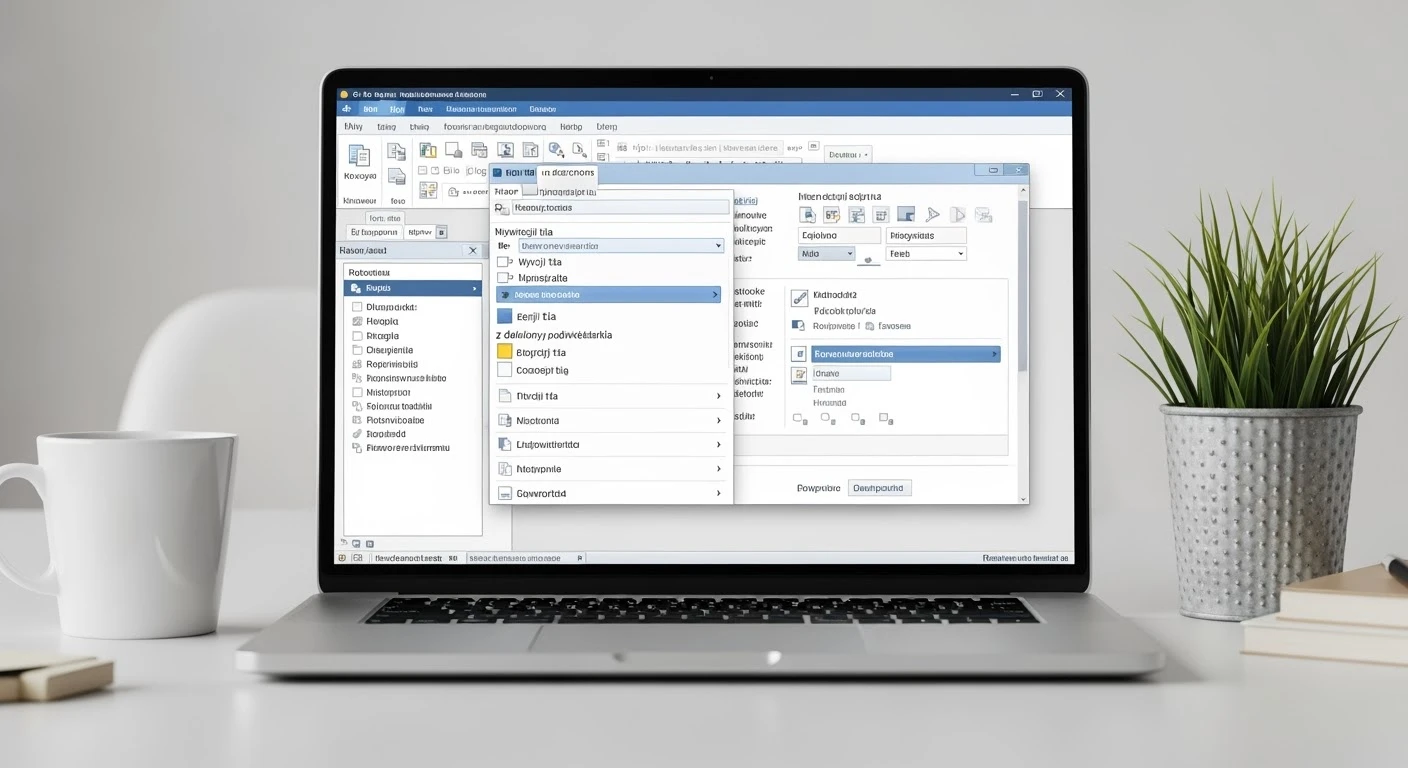The width and height of the screenshot is (1408, 768).
Task: Click the paperclip icon beside 'Roopdtedd'
Action: tap(357, 435)
